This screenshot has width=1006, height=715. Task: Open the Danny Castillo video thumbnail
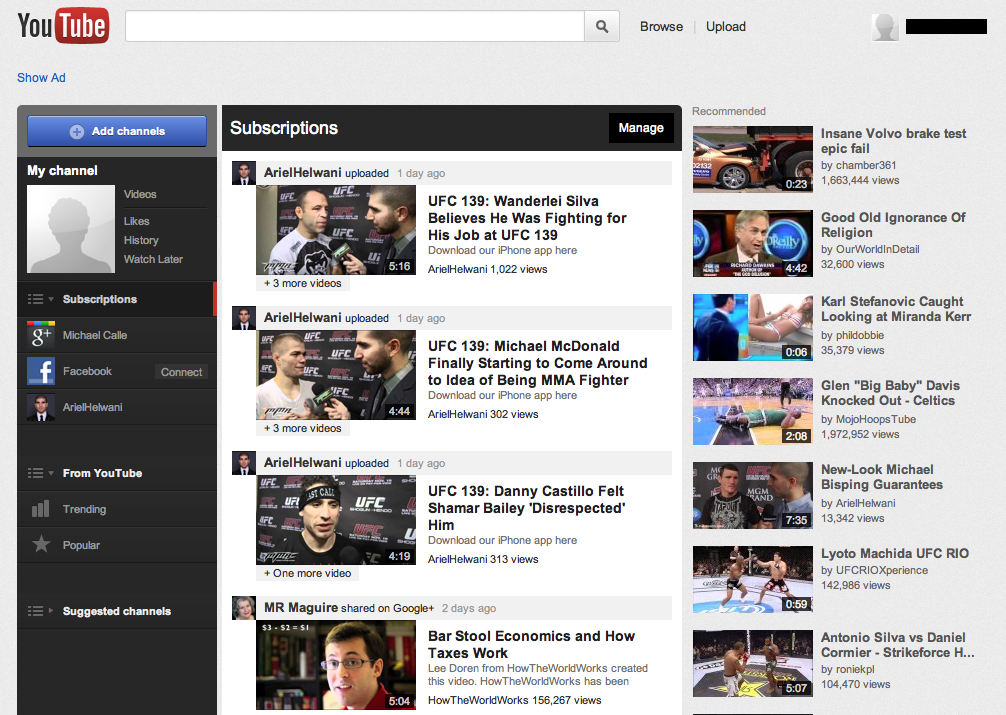click(336, 520)
